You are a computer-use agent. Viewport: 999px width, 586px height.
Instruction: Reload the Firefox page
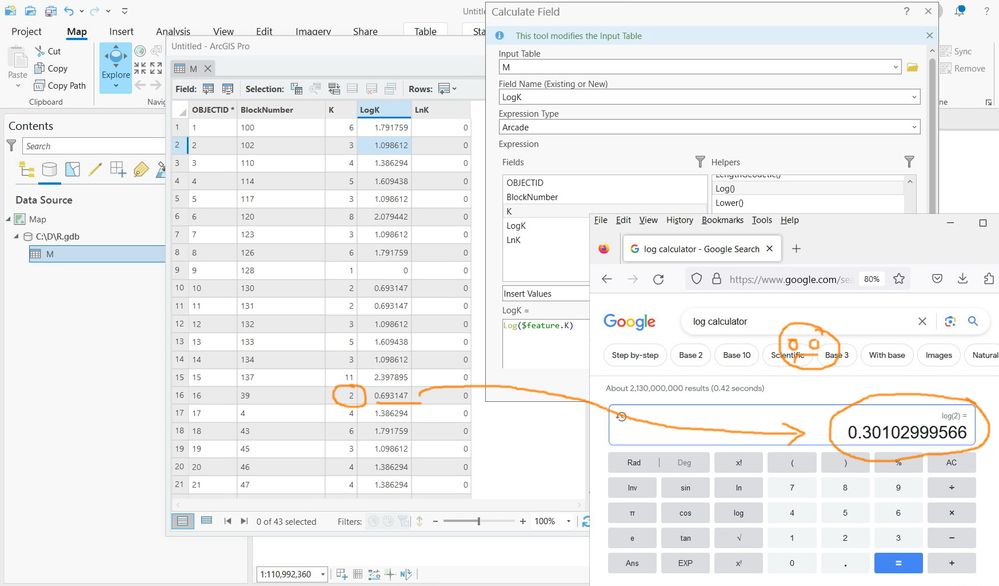658,279
